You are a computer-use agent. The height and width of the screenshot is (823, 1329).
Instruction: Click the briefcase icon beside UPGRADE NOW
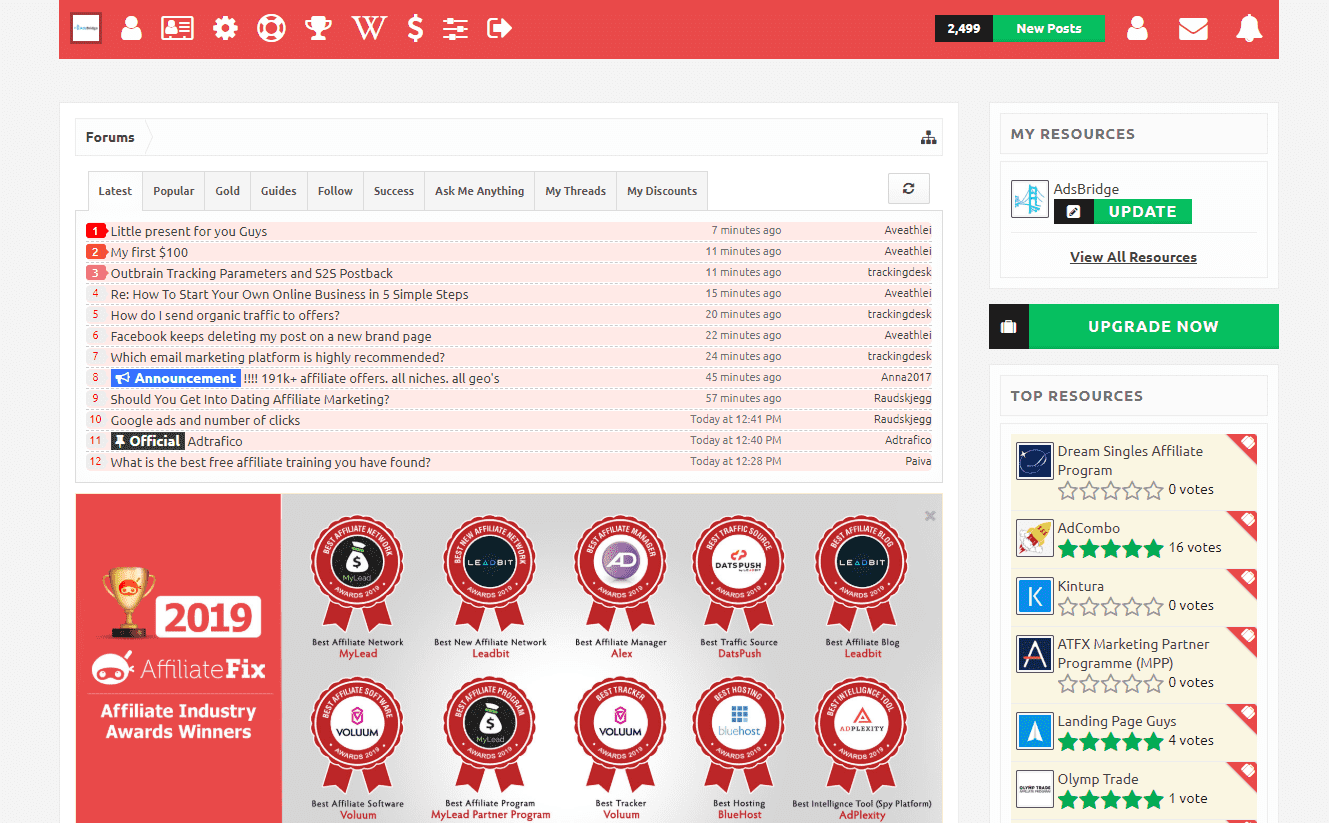point(1008,326)
